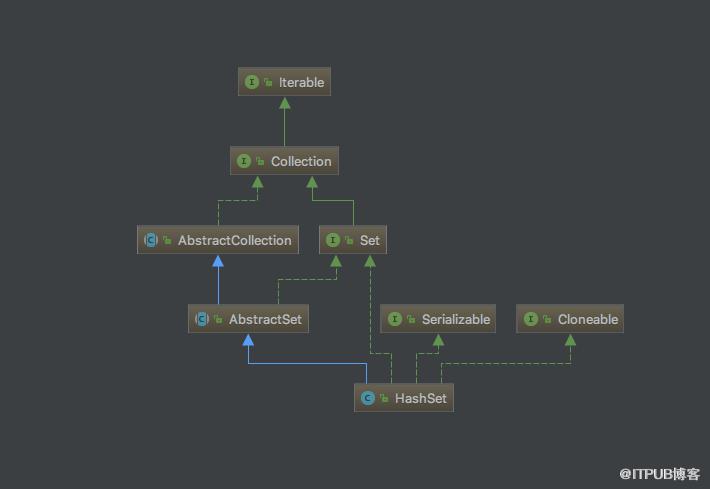Click the lock icon beside Collection
This screenshot has height=489, width=710.
click(260, 161)
